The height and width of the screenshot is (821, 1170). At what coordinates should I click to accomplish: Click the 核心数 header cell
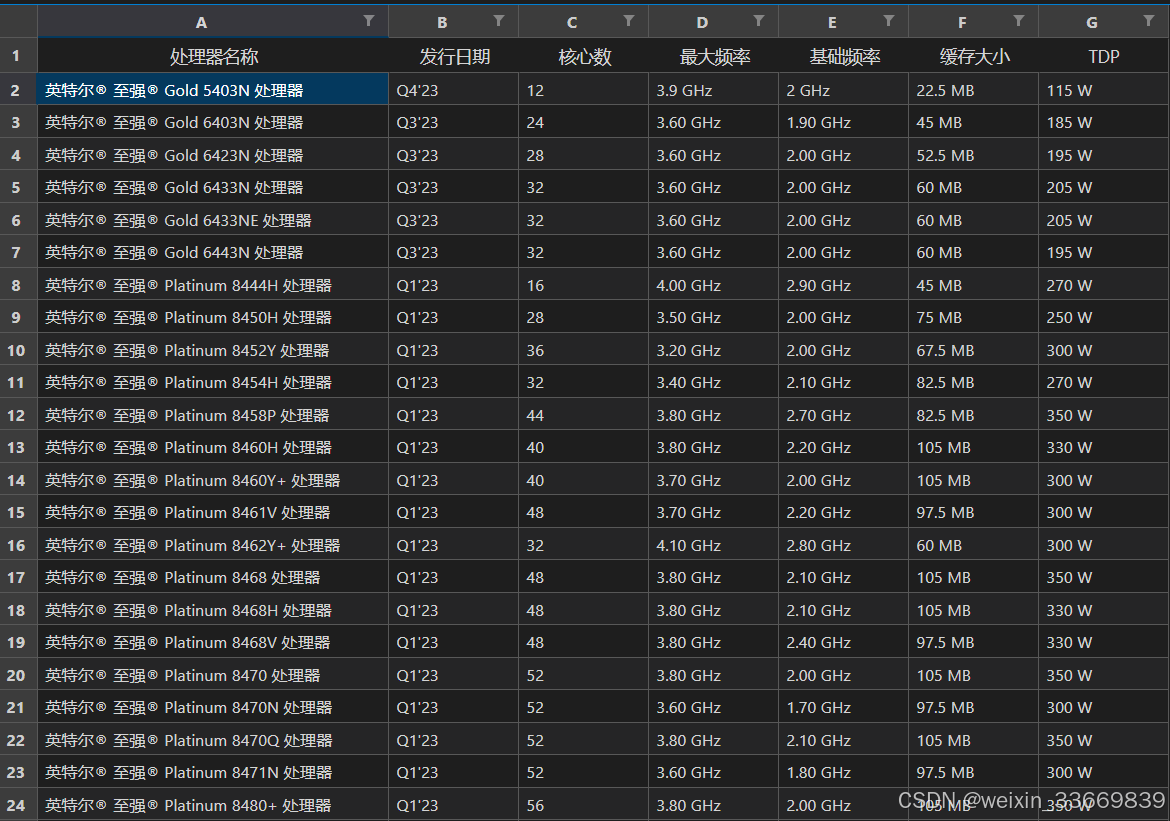(584, 56)
